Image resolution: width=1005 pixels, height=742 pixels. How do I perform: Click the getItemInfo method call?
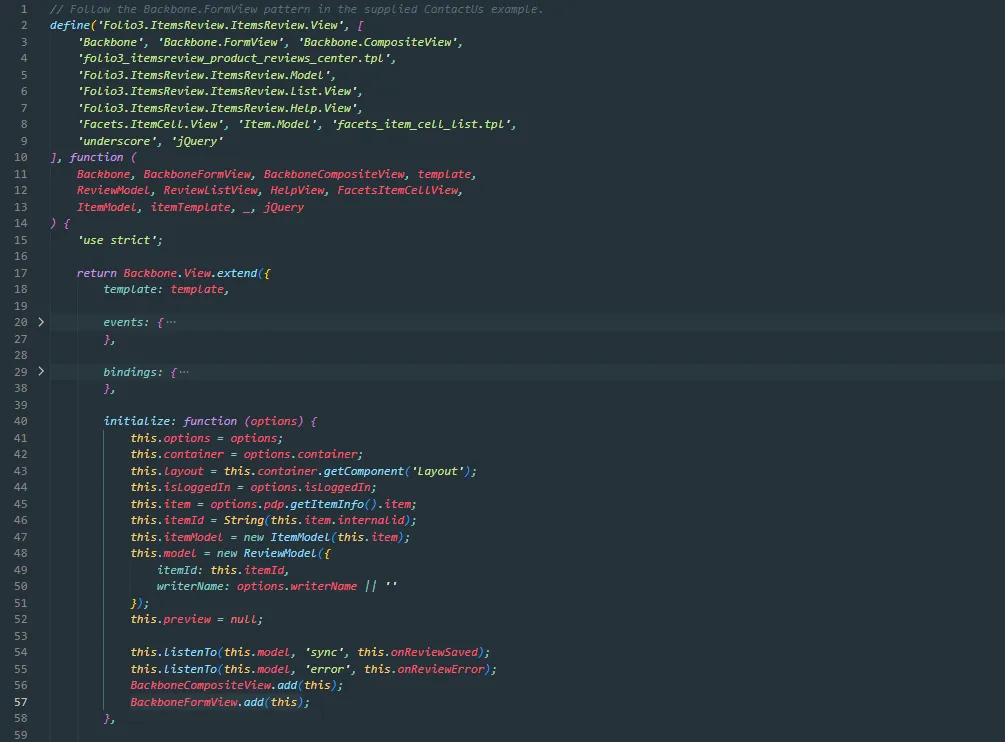(x=327, y=504)
